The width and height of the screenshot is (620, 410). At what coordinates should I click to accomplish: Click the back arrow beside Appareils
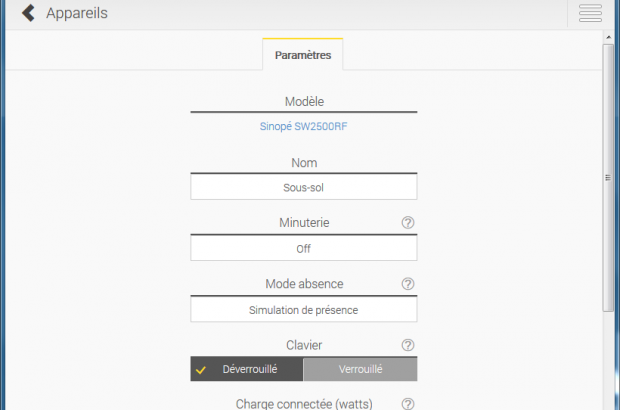28,14
